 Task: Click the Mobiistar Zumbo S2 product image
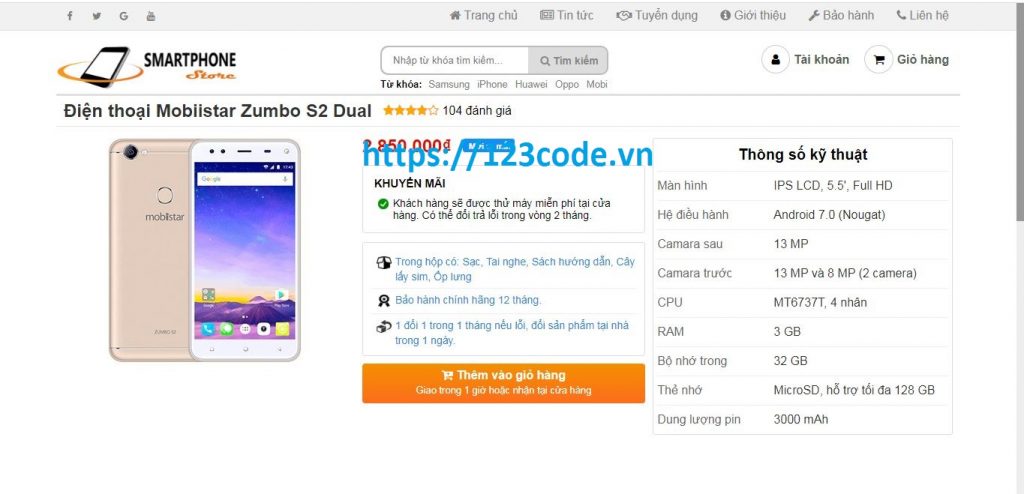pyautogui.click(x=204, y=250)
